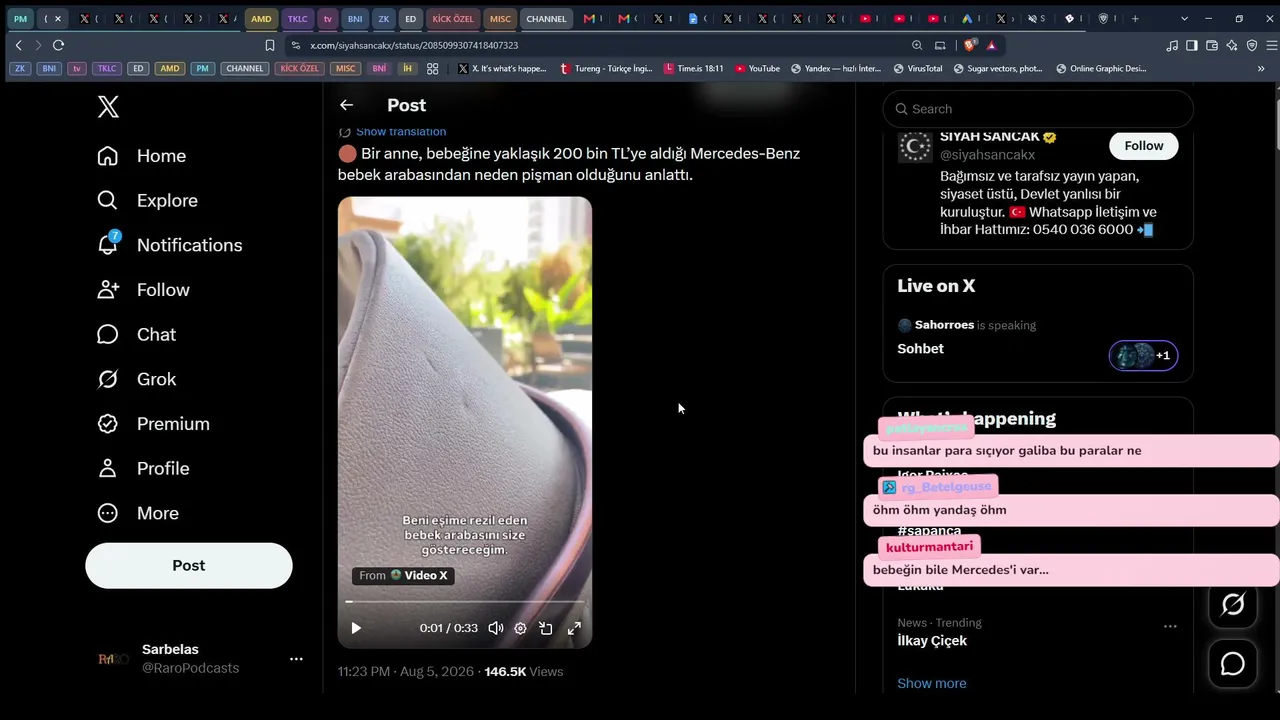Open Time.is bookmark
This screenshot has width=1280, height=720.
point(694,69)
